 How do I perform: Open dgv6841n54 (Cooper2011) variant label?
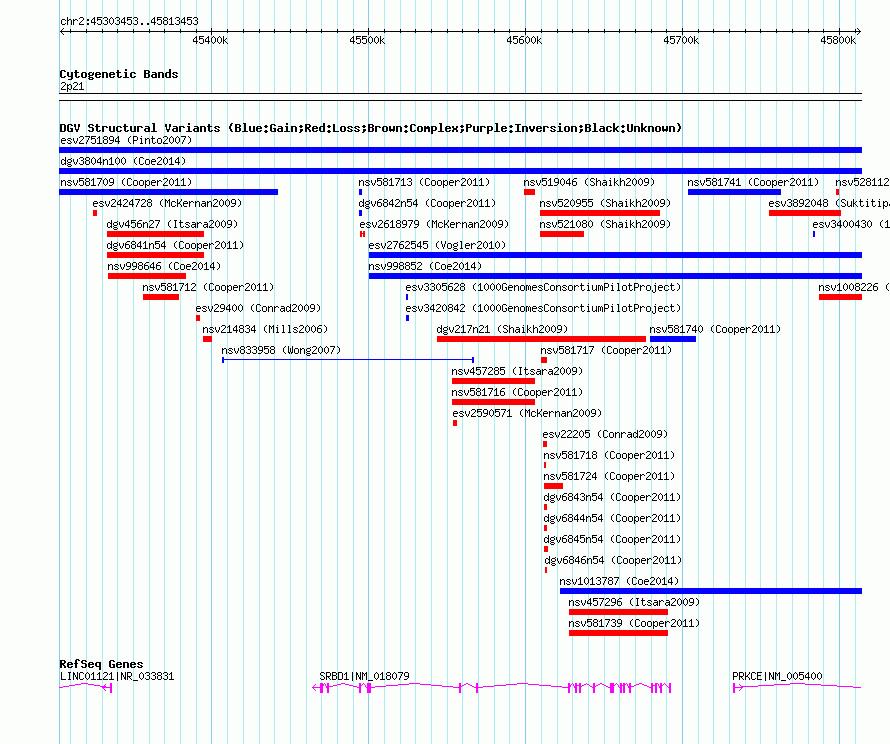(175, 245)
